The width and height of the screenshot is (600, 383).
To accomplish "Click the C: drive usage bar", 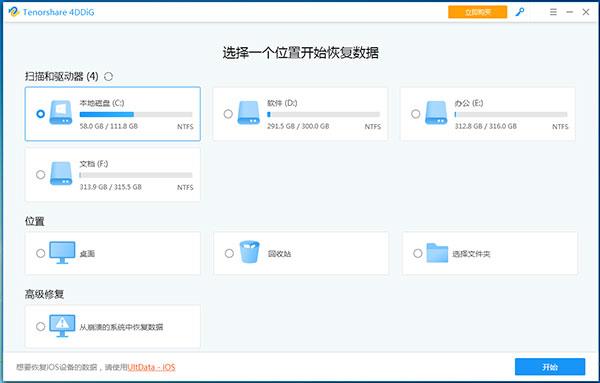I will click(136, 114).
